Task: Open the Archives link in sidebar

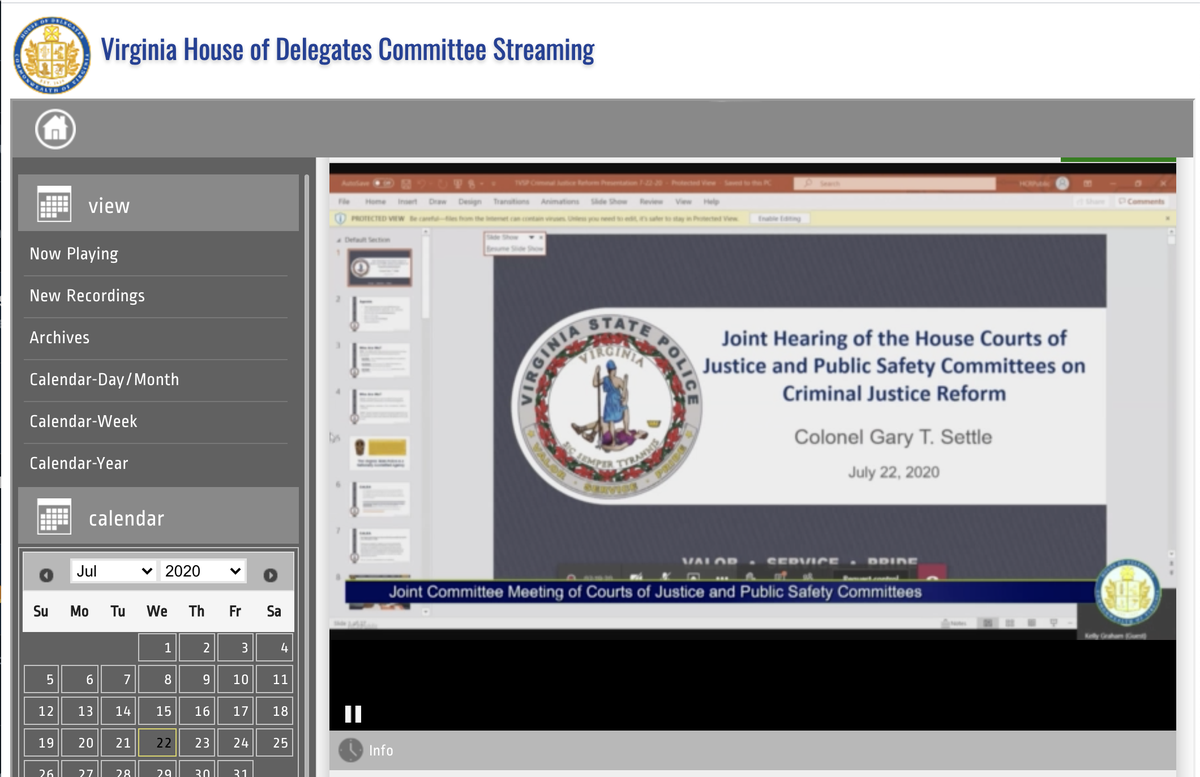Action: (59, 337)
